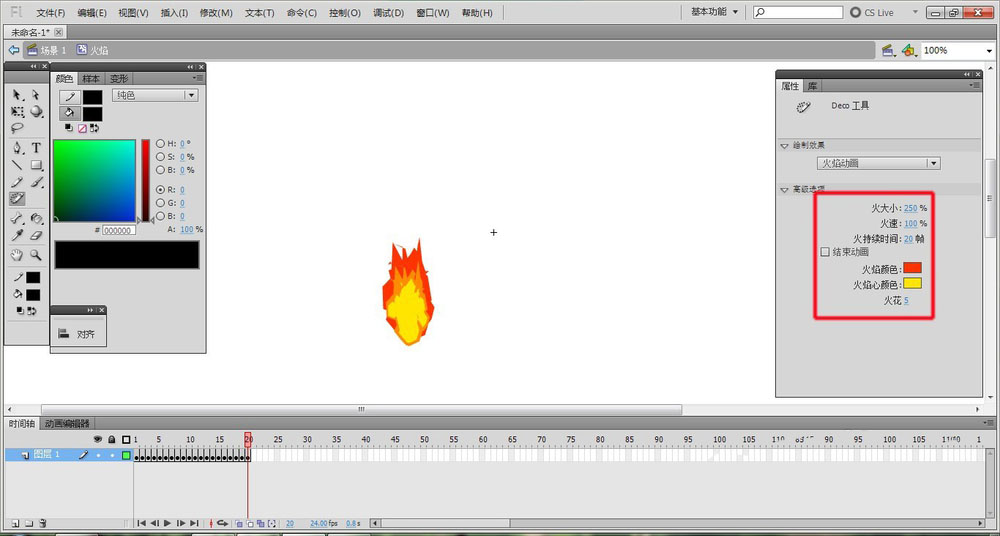Select the G green radio button

[160, 202]
